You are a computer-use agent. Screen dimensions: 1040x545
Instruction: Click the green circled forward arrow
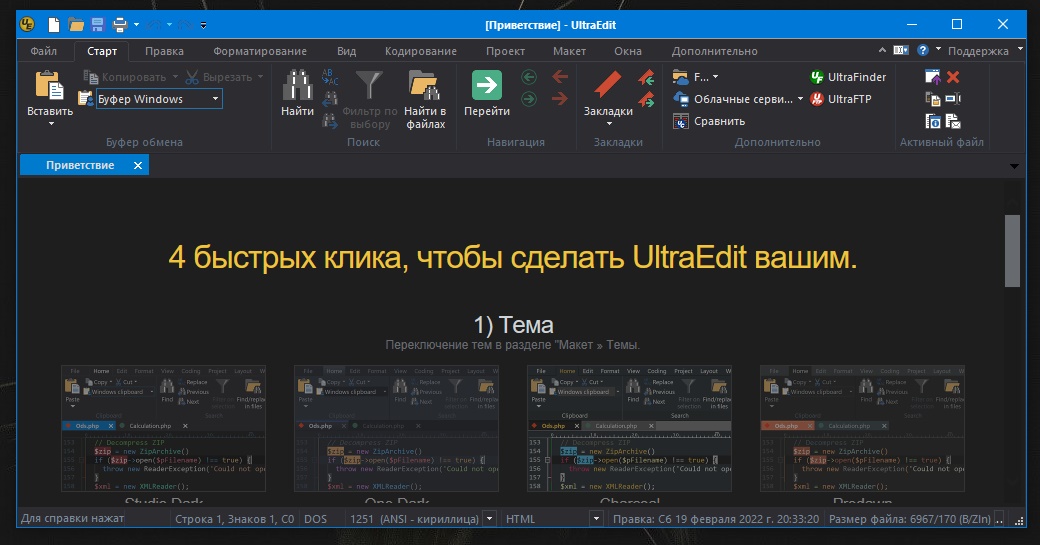click(x=529, y=99)
